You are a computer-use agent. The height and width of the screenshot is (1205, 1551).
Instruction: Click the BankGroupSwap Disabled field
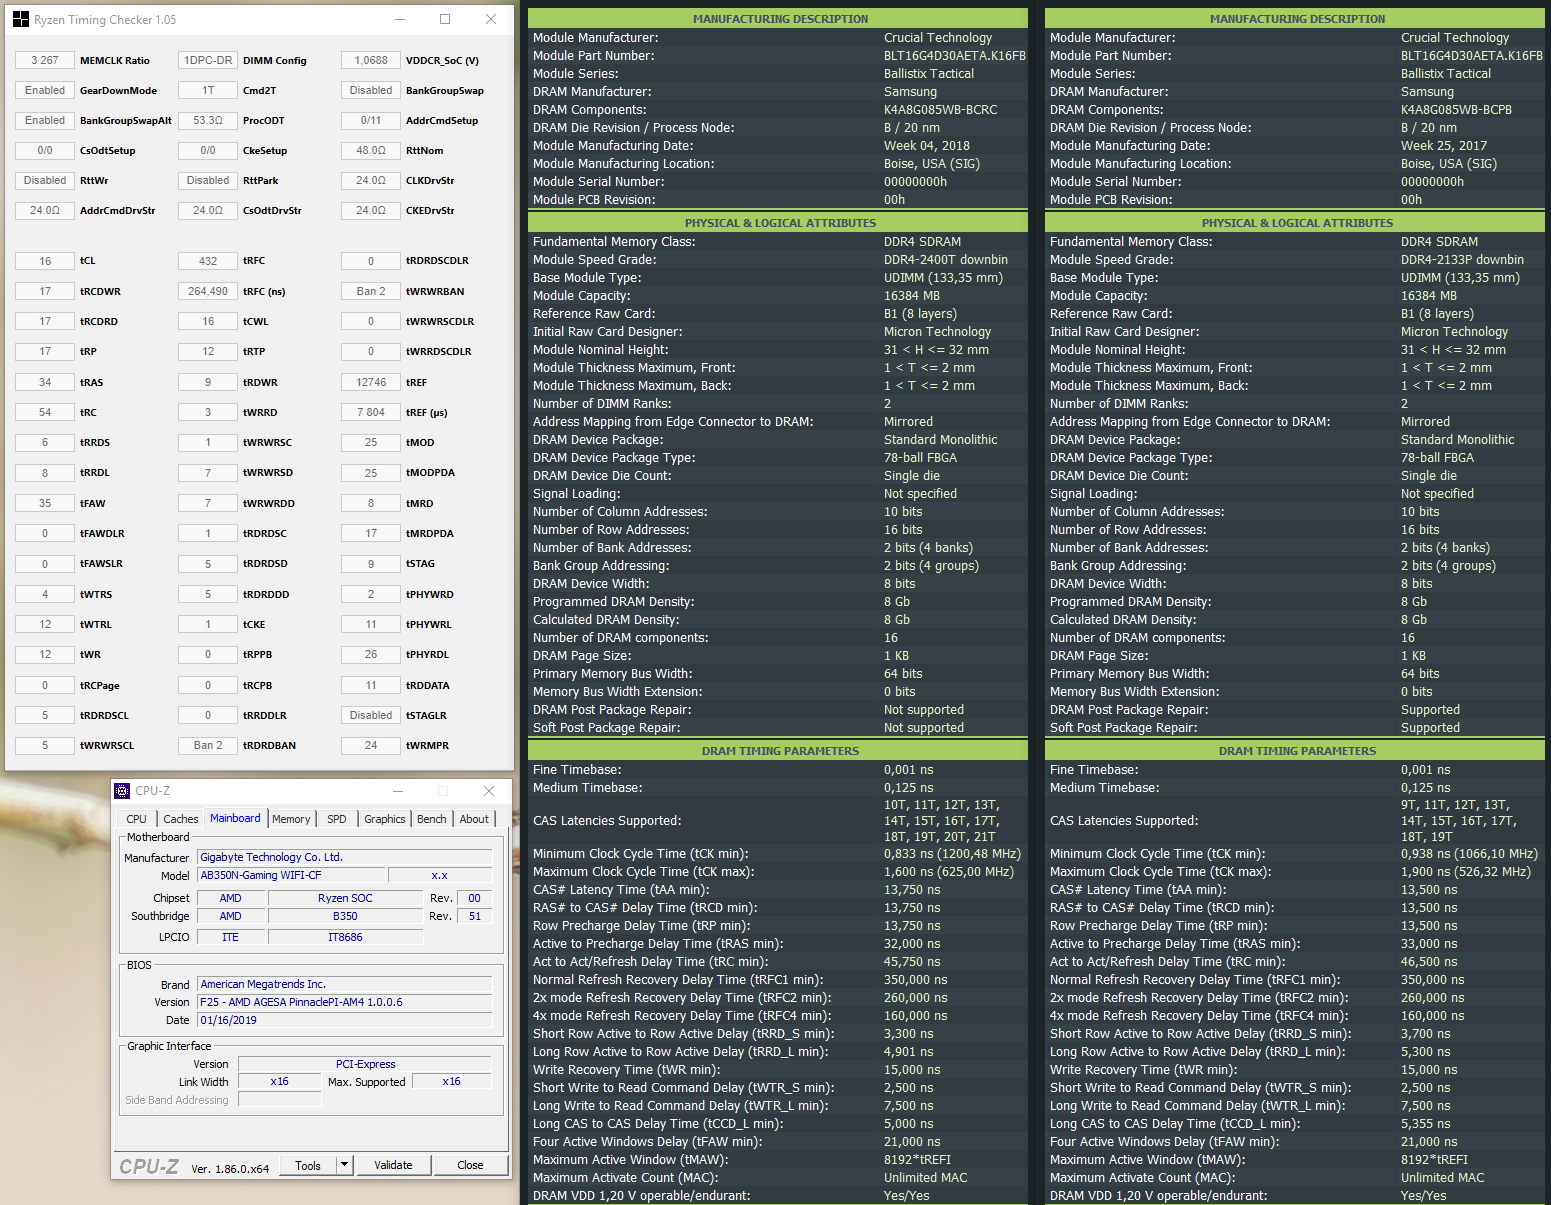coord(371,90)
